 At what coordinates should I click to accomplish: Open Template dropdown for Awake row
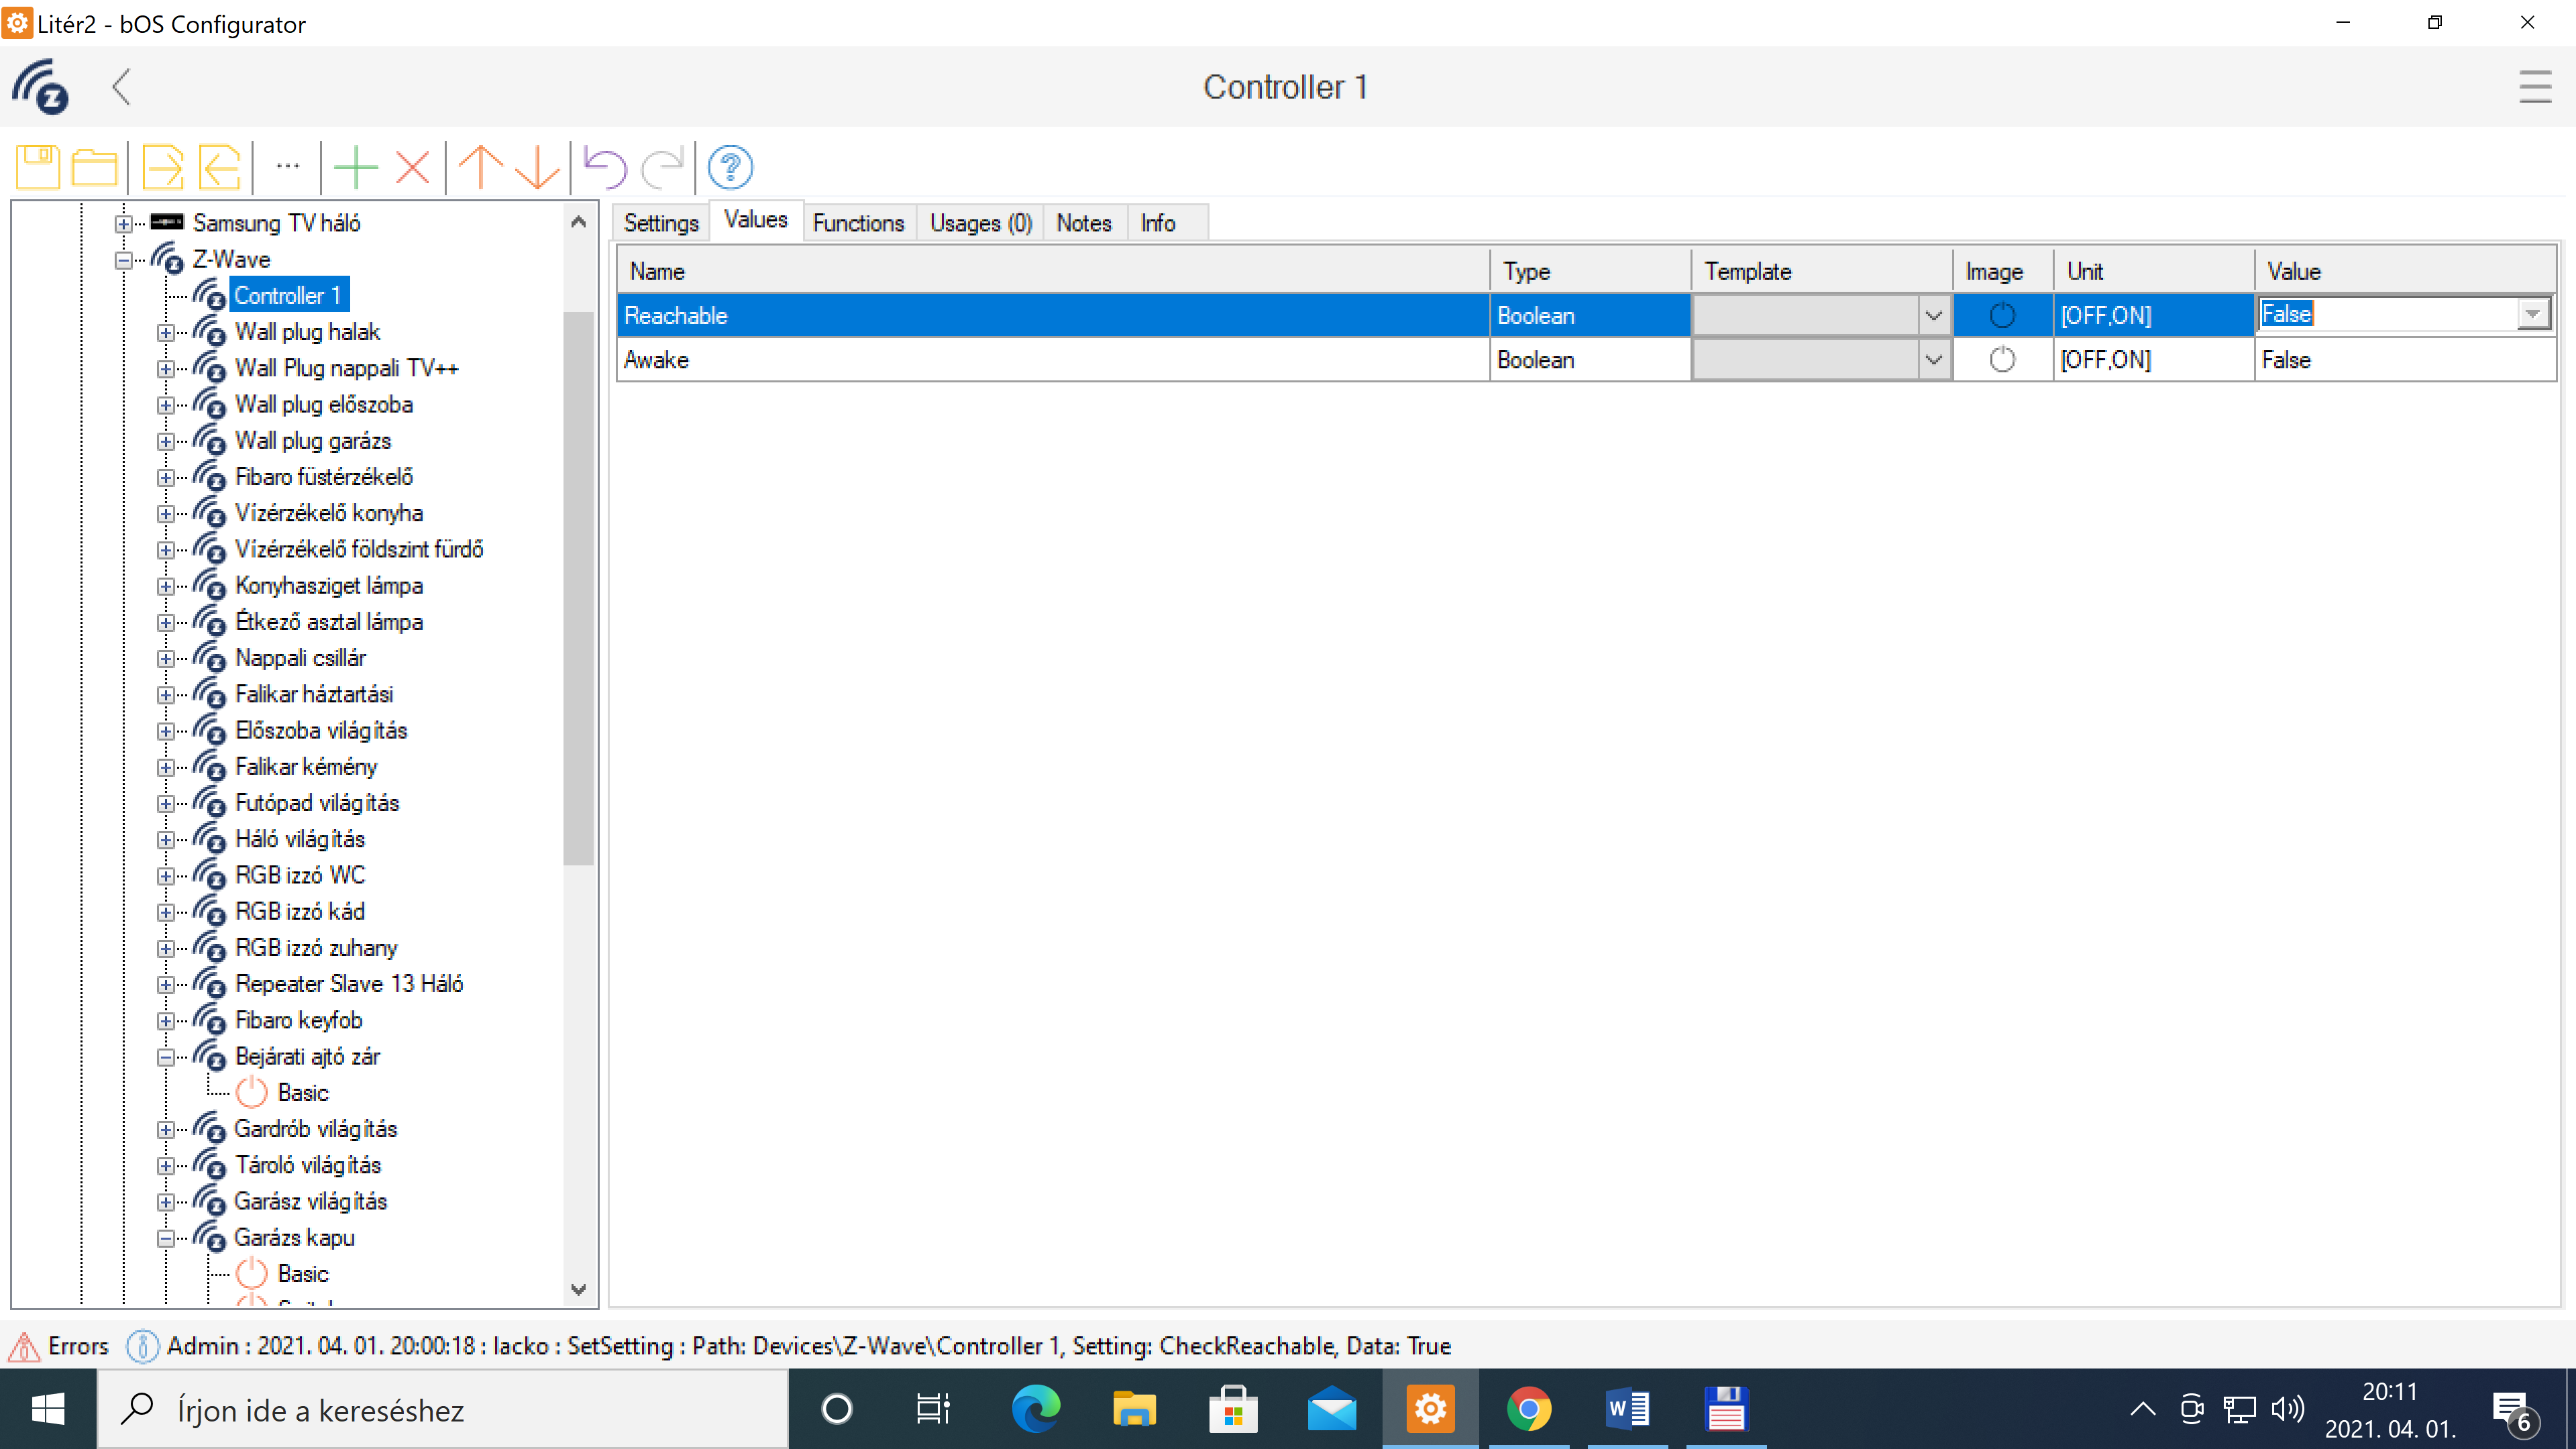pyautogui.click(x=1933, y=360)
